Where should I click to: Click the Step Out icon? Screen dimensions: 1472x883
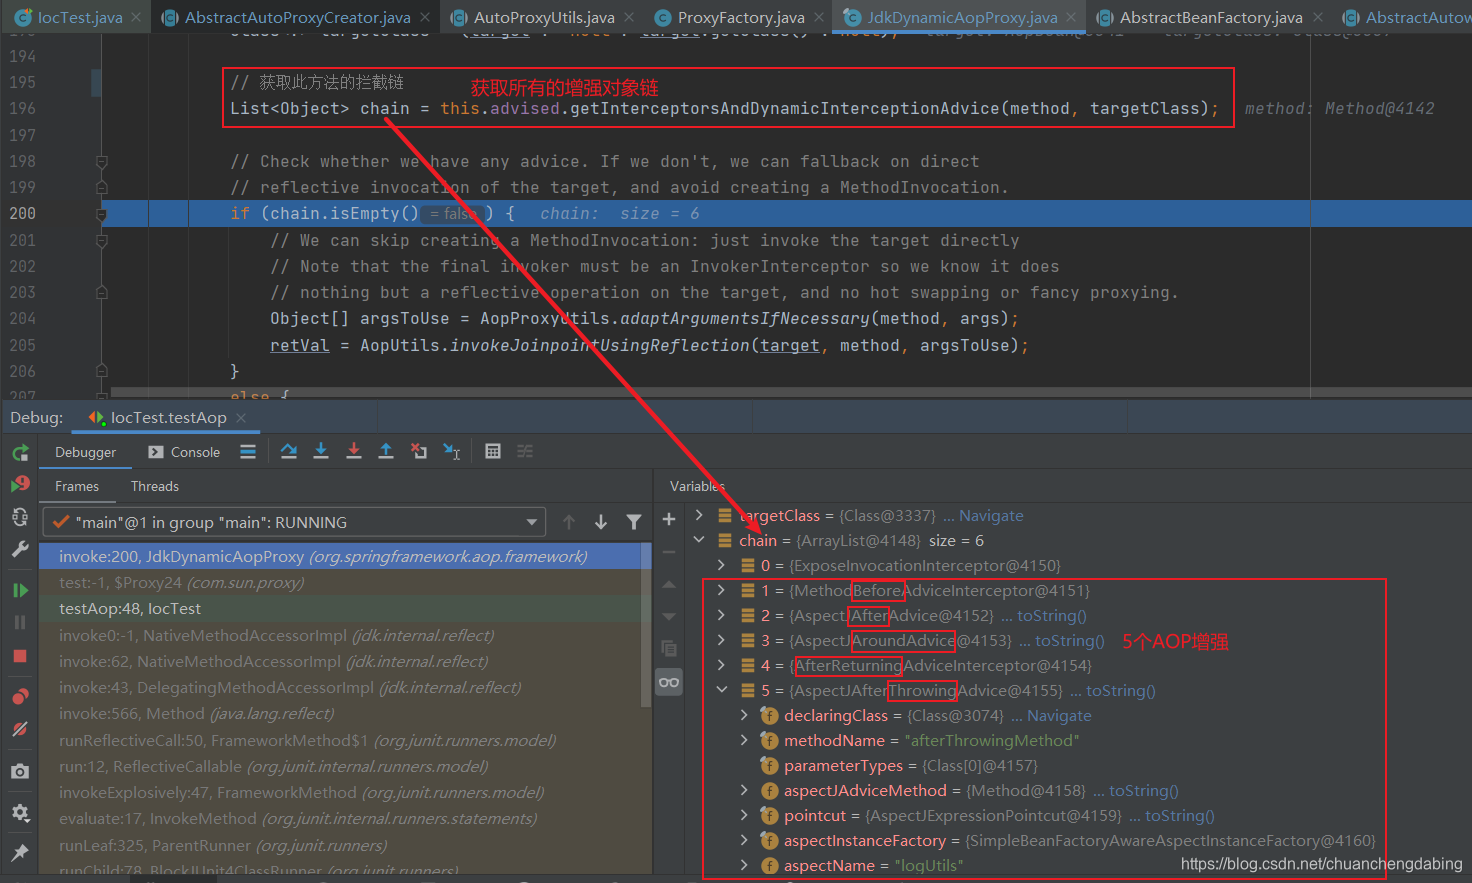tap(386, 452)
